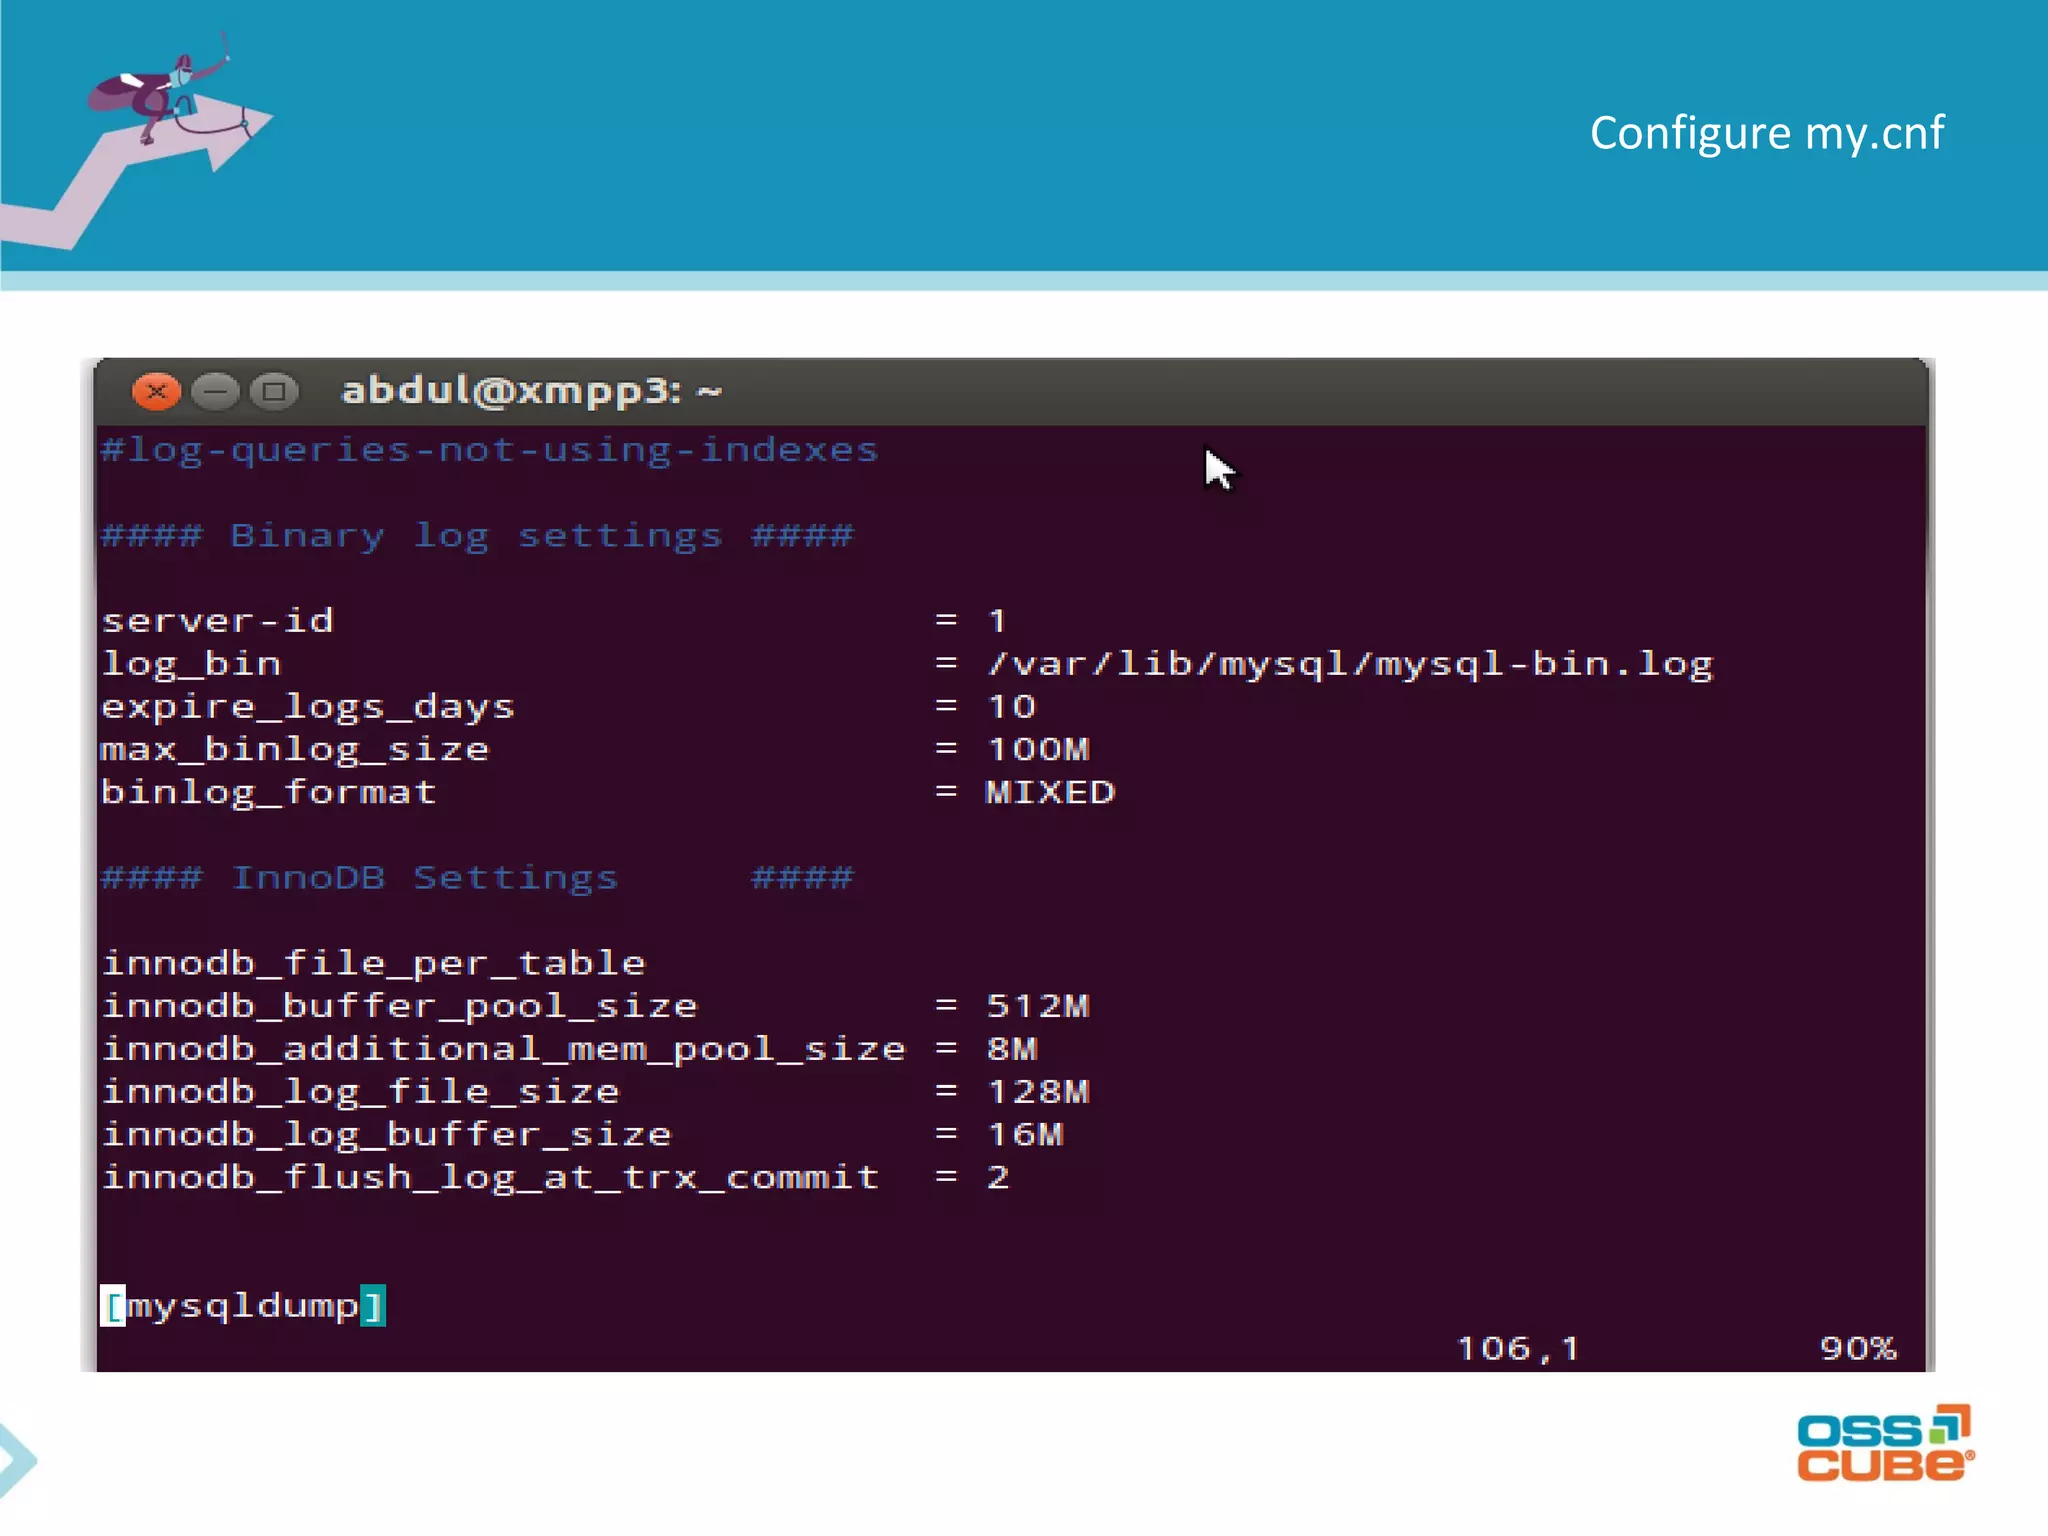Click the buffer pool value '512M'
The image size is (2048, 1536).
(1038, 1006)
